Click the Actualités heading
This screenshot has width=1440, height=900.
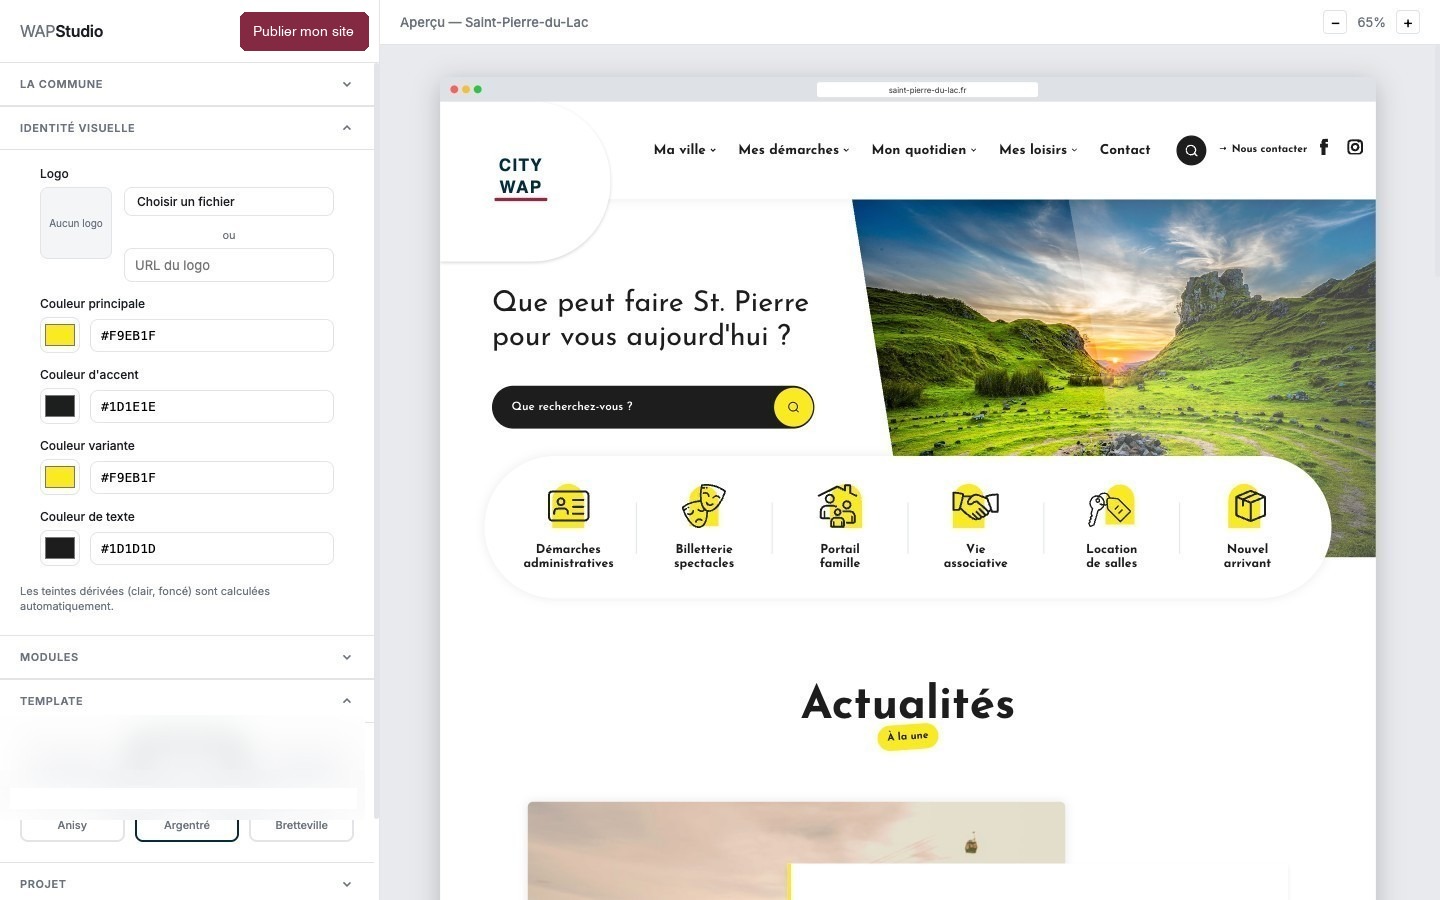click(908, 703)
